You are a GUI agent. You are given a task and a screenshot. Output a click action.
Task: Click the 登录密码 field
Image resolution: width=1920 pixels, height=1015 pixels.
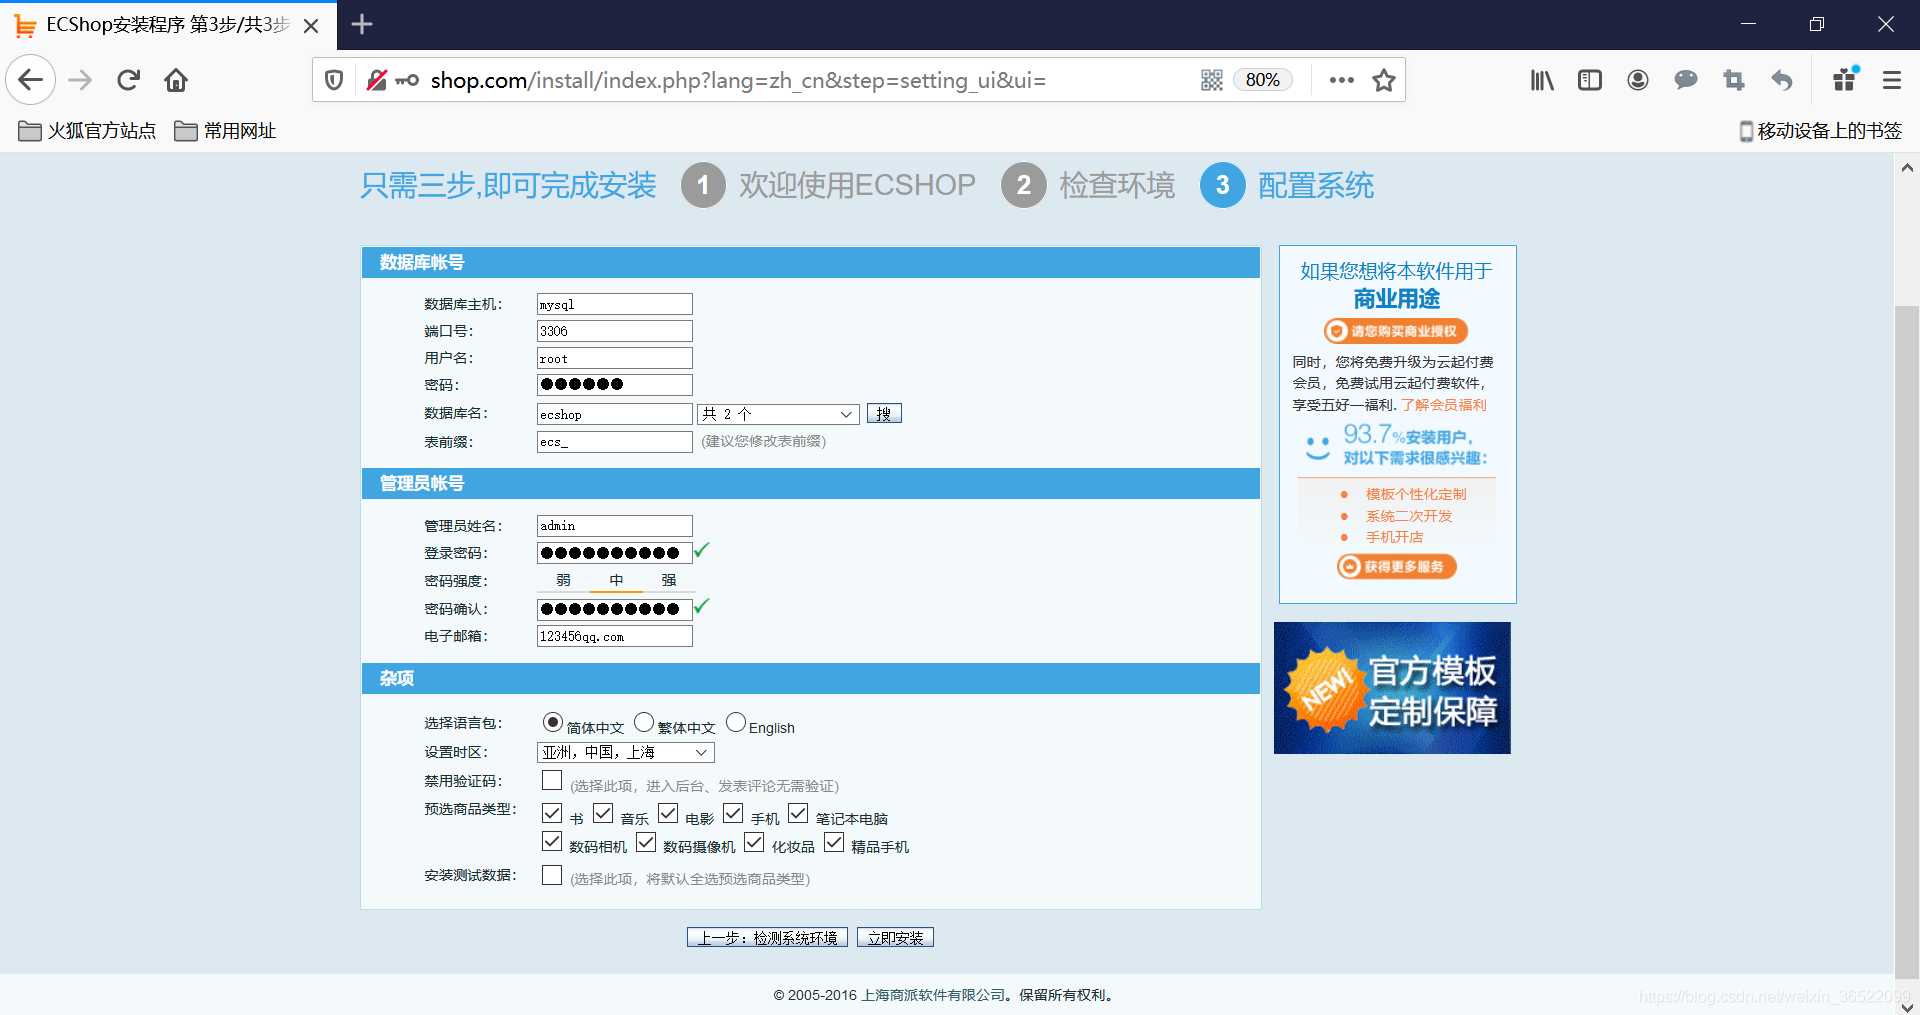[615, 553]
